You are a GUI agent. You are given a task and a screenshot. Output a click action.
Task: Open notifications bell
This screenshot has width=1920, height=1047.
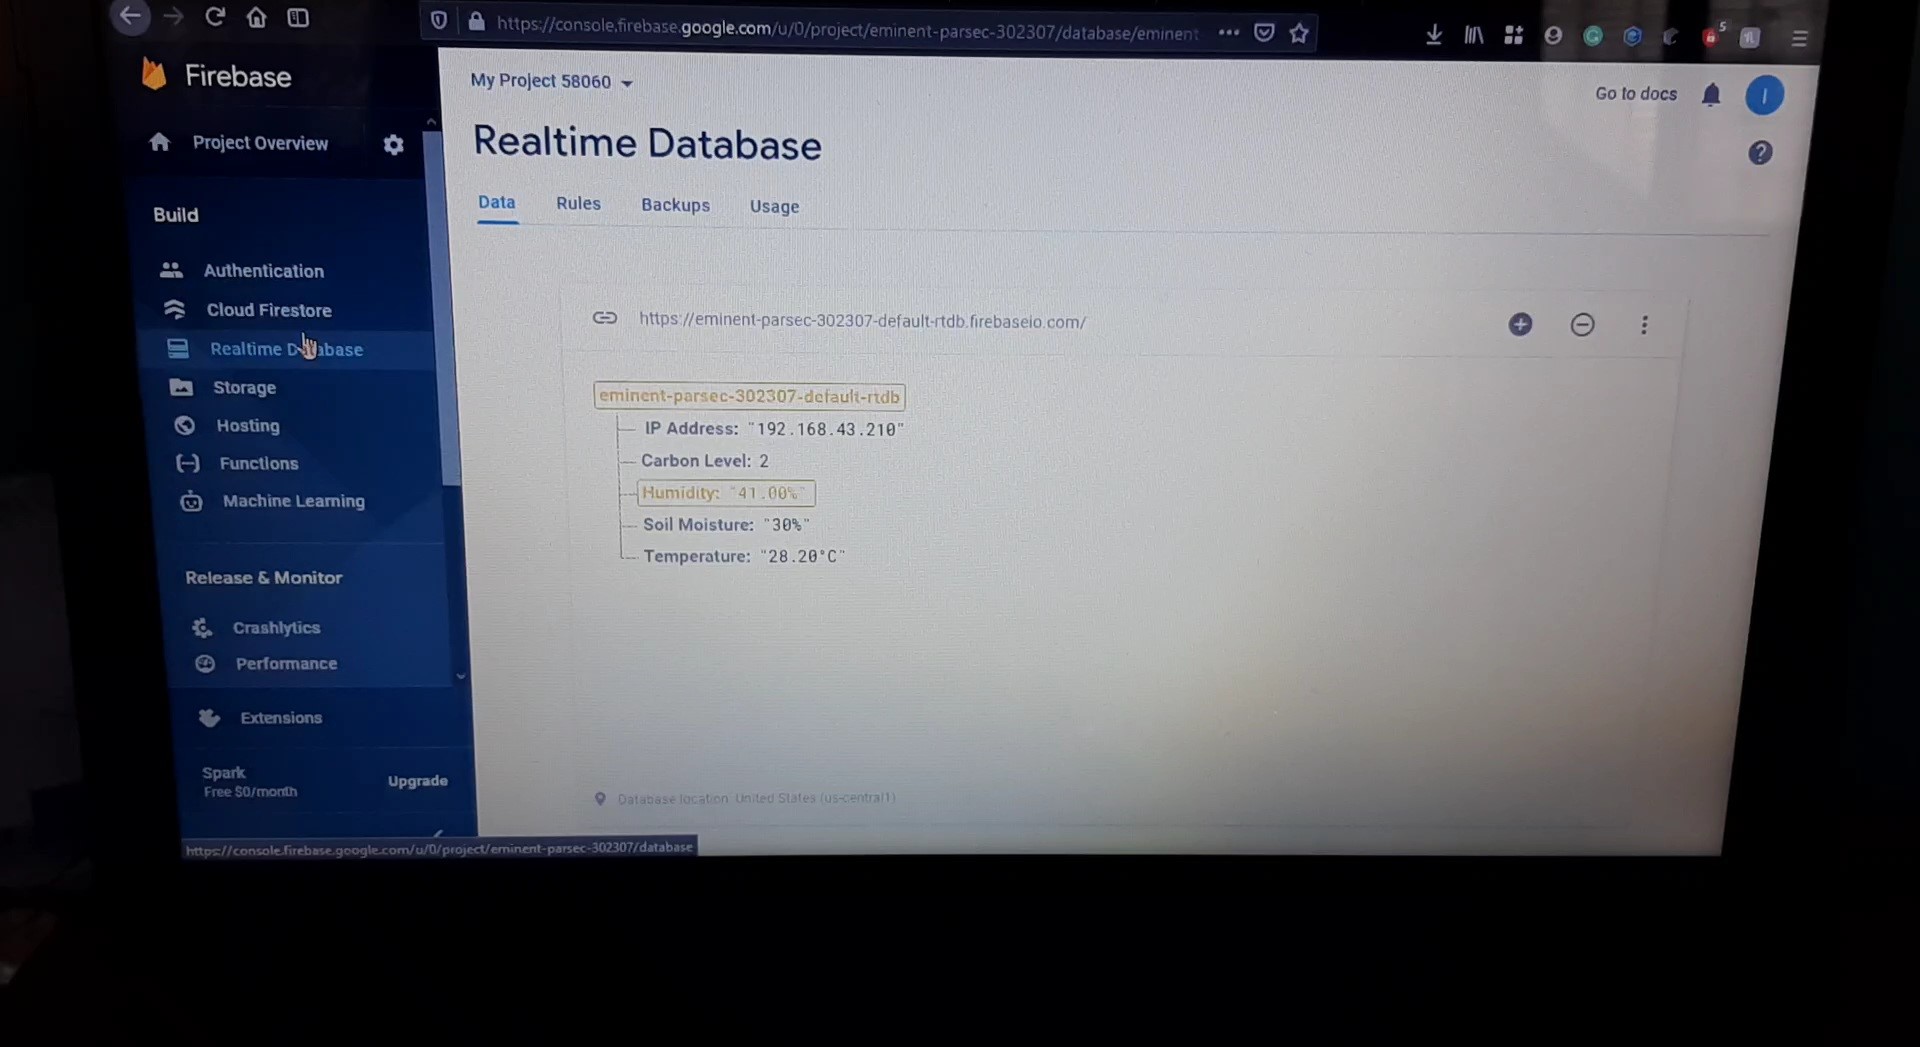1711,95
